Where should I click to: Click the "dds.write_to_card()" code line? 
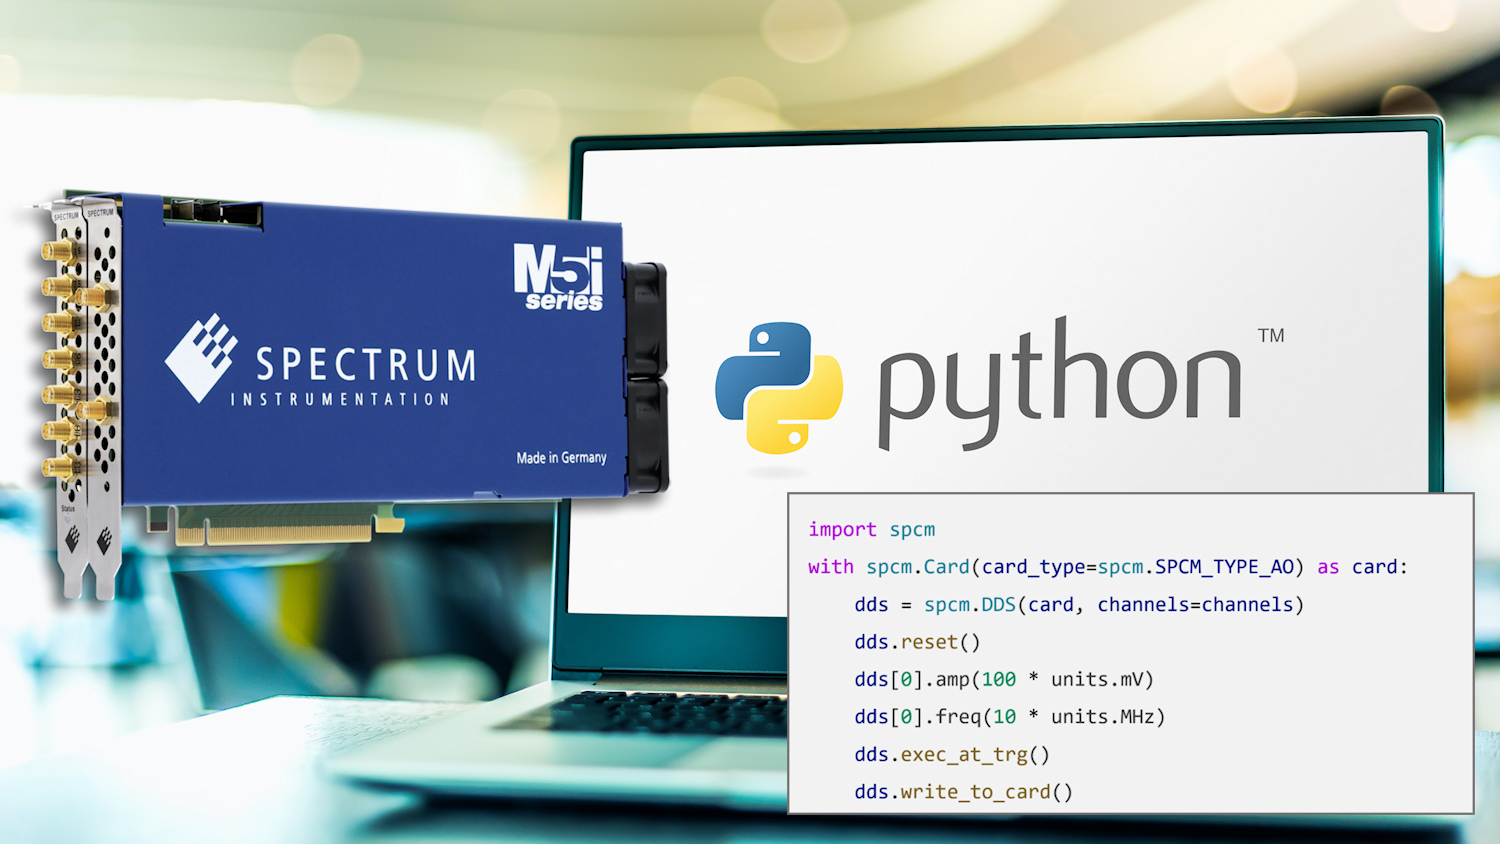(x=963, y=792)
